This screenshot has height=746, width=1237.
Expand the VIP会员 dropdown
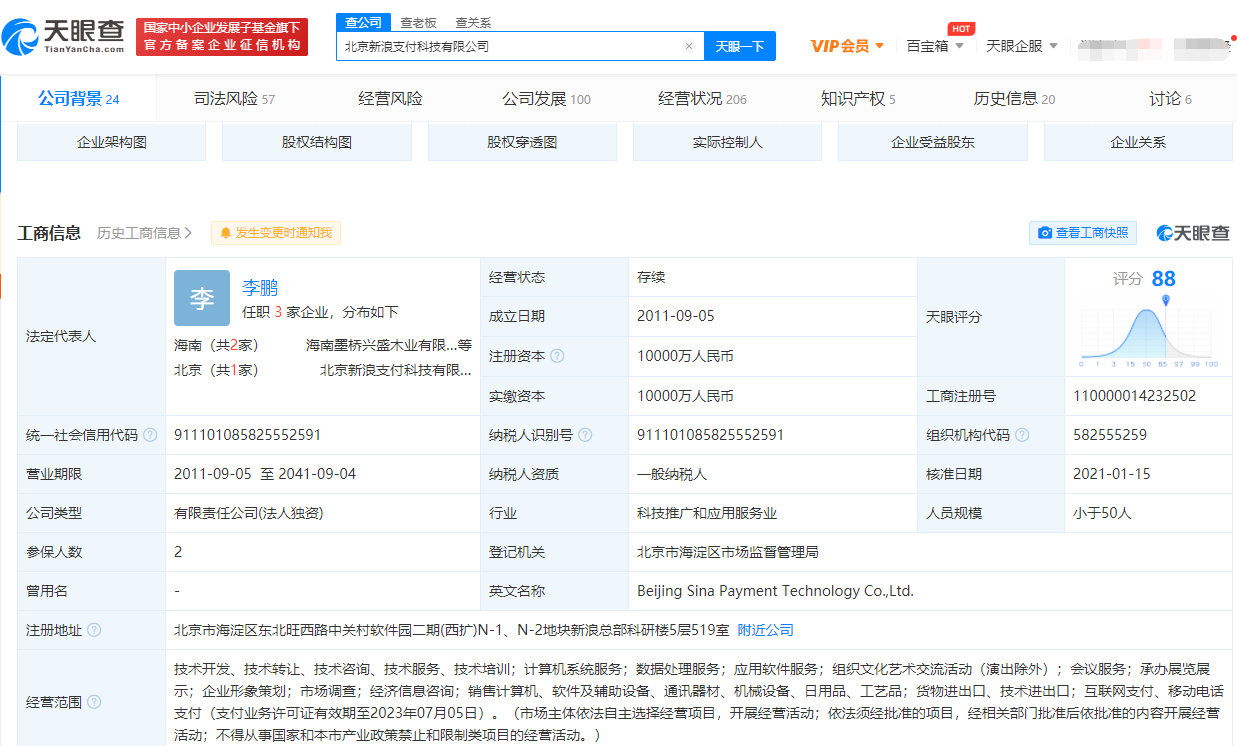click(847, 46)
